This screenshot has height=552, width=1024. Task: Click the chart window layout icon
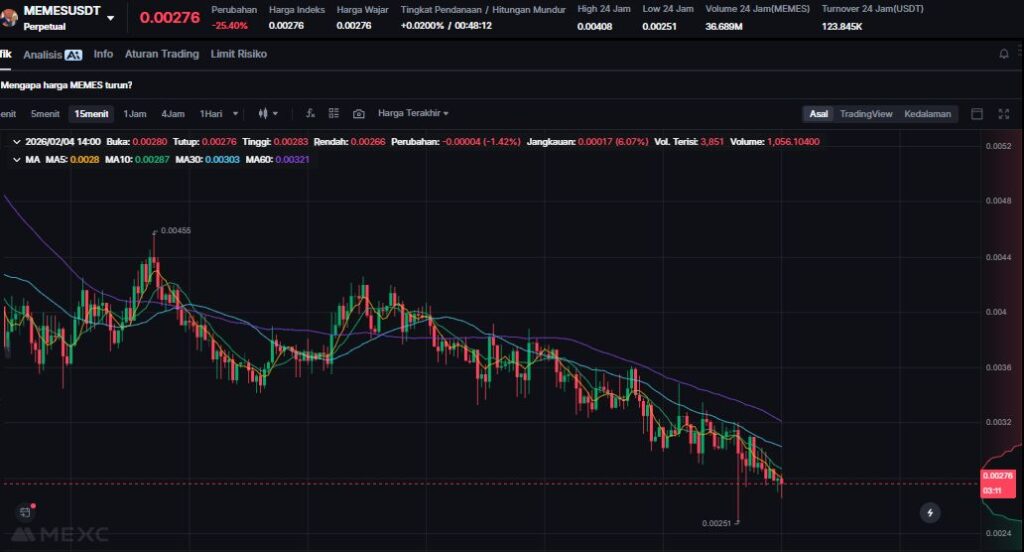coord(977,114)
